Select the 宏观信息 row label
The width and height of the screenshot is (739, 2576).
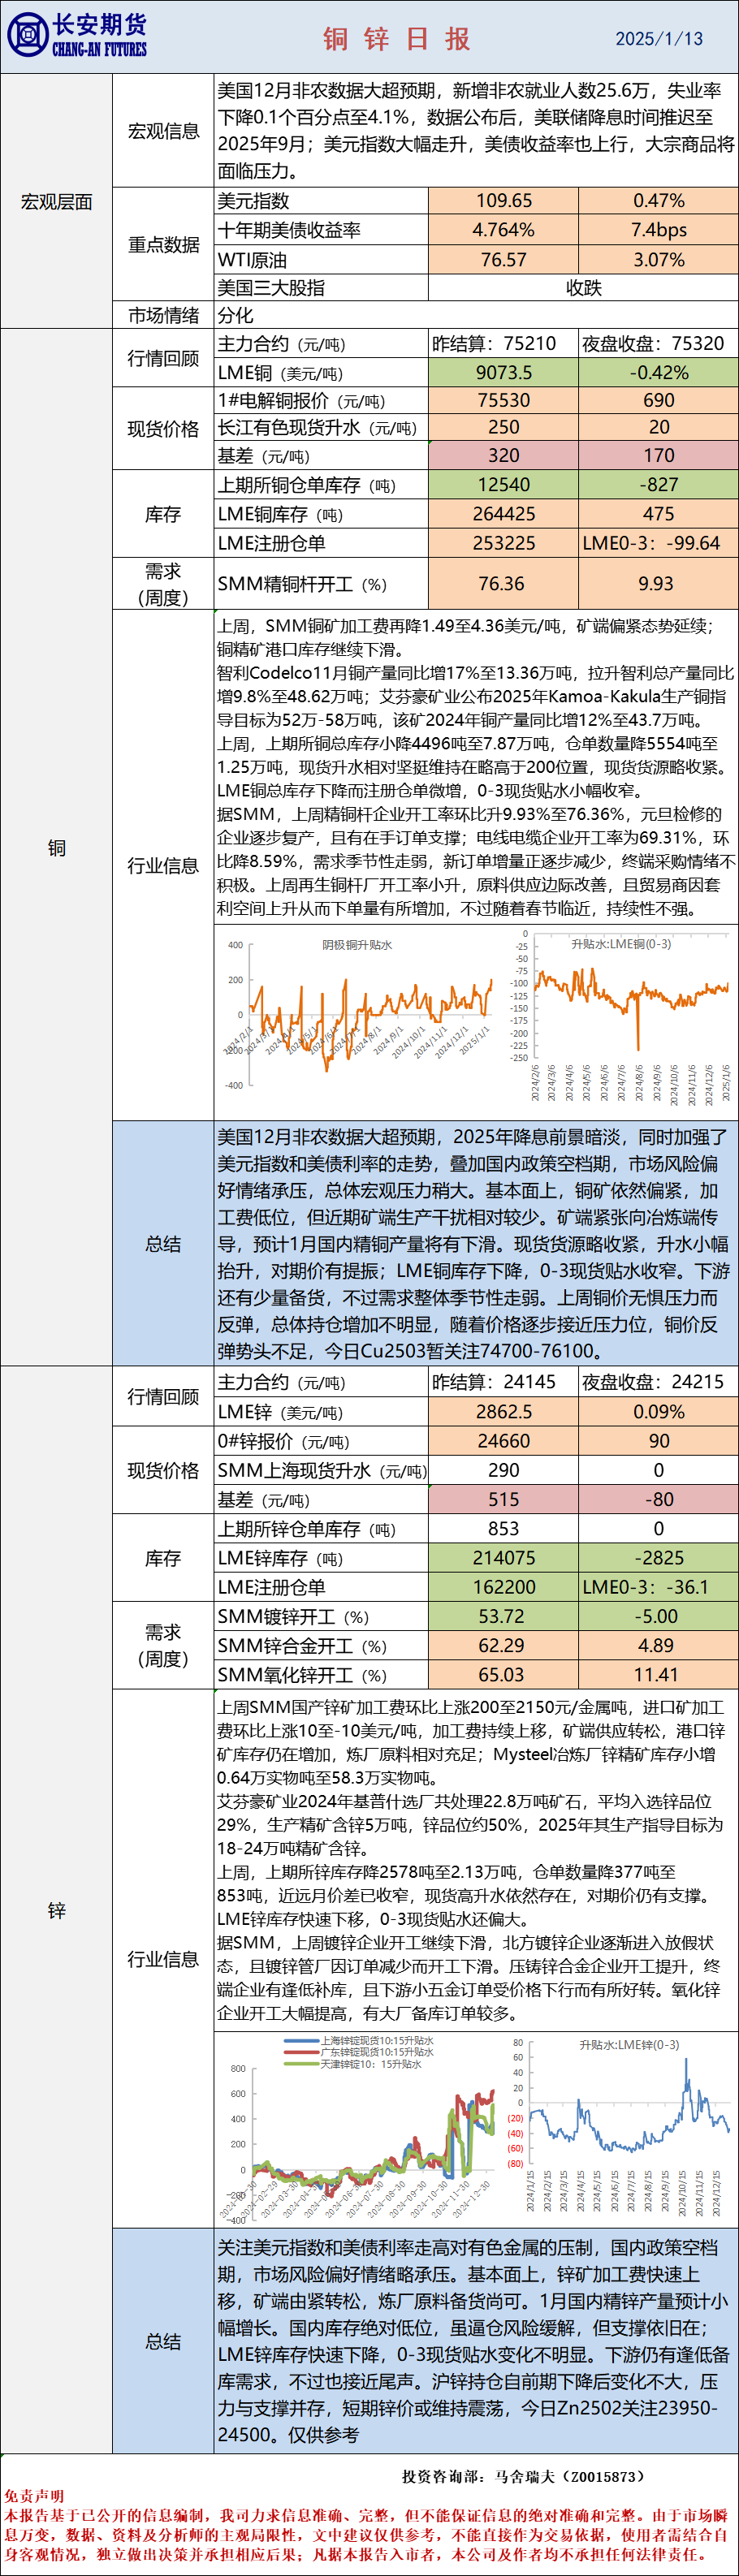tap(163, 131)
